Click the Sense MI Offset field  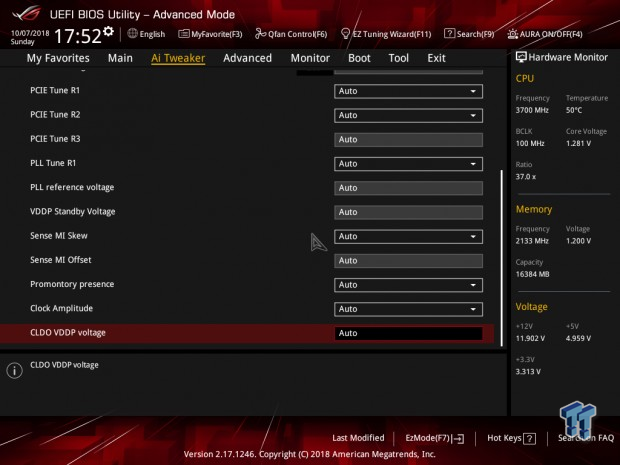tap(408, 261)
